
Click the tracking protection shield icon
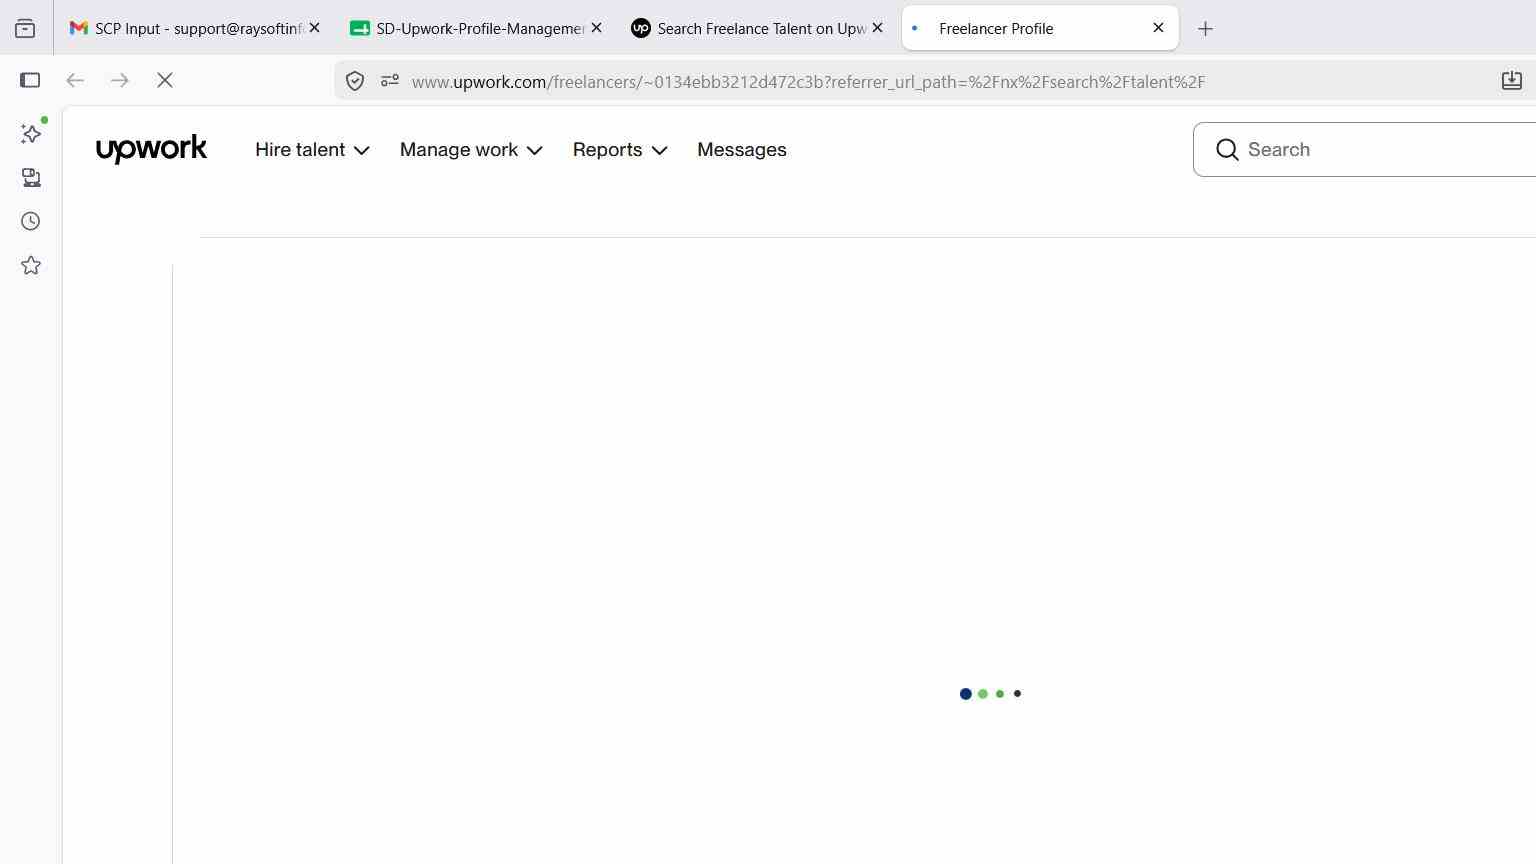[x=355, y=81]
